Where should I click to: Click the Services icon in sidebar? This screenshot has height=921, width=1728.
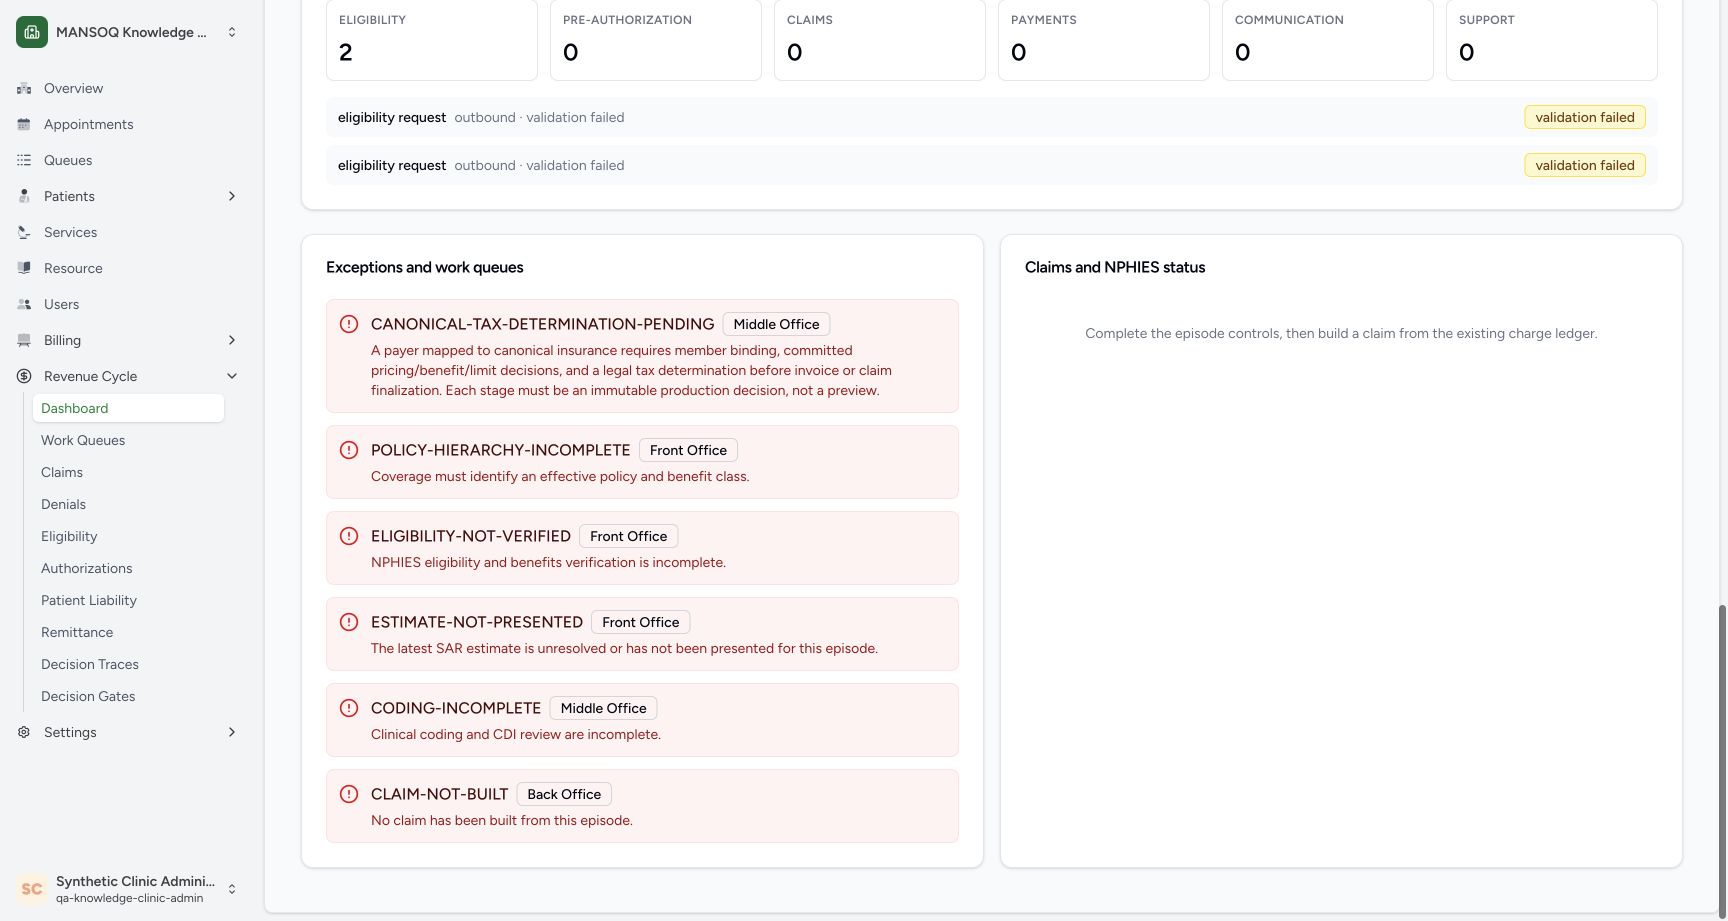point(24,232)
